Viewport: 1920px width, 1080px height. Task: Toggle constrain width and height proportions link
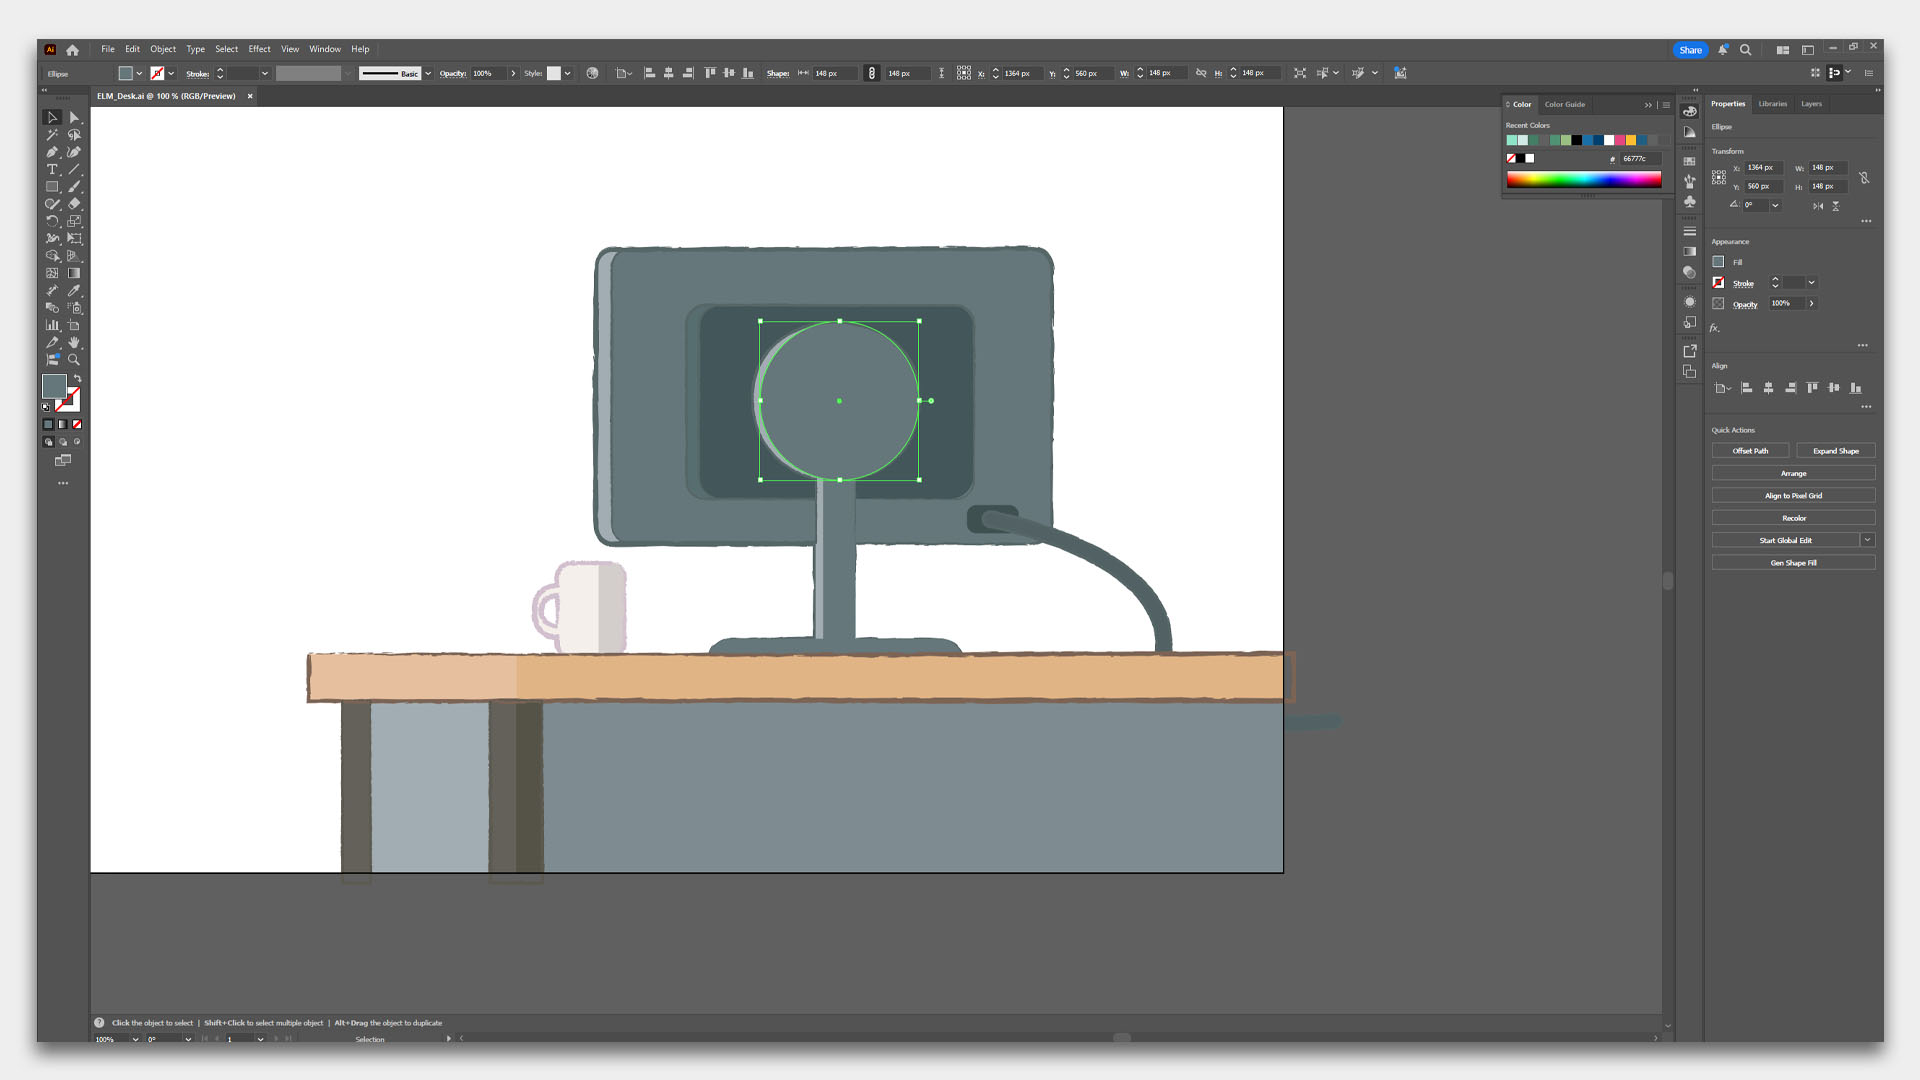[1864, 177]
